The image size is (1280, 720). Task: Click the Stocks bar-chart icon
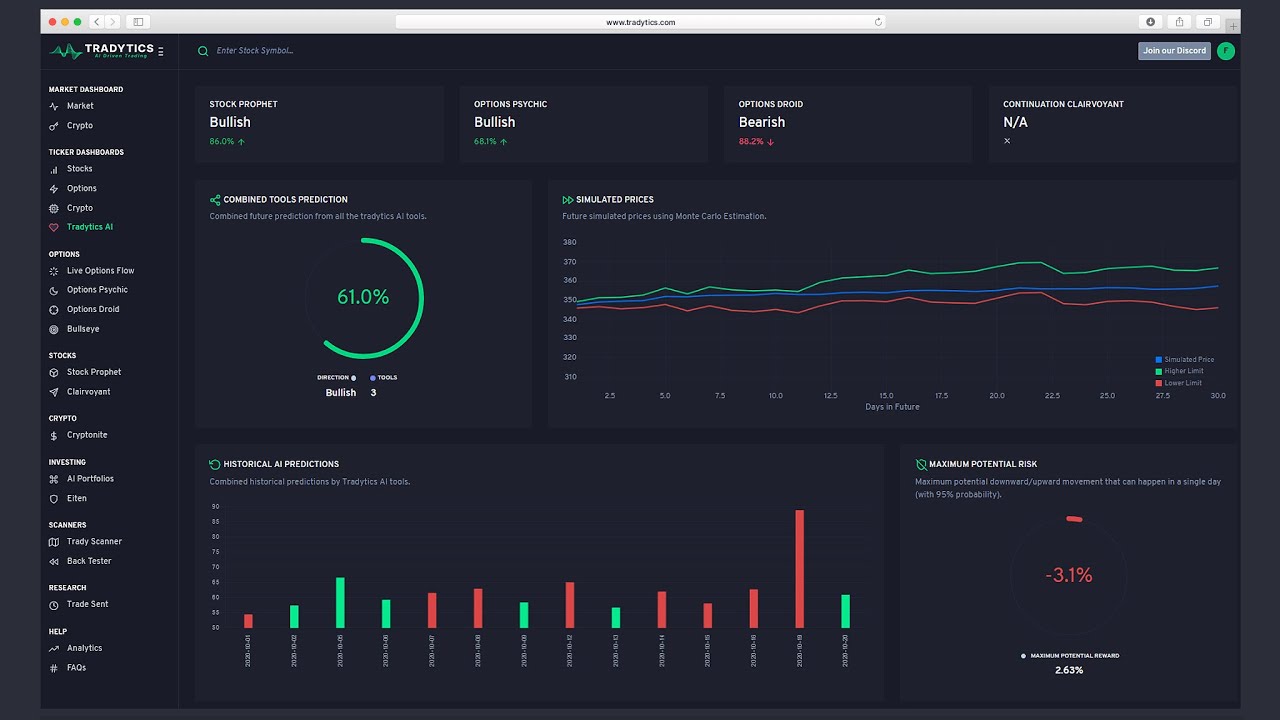click(x=54, y=169)
